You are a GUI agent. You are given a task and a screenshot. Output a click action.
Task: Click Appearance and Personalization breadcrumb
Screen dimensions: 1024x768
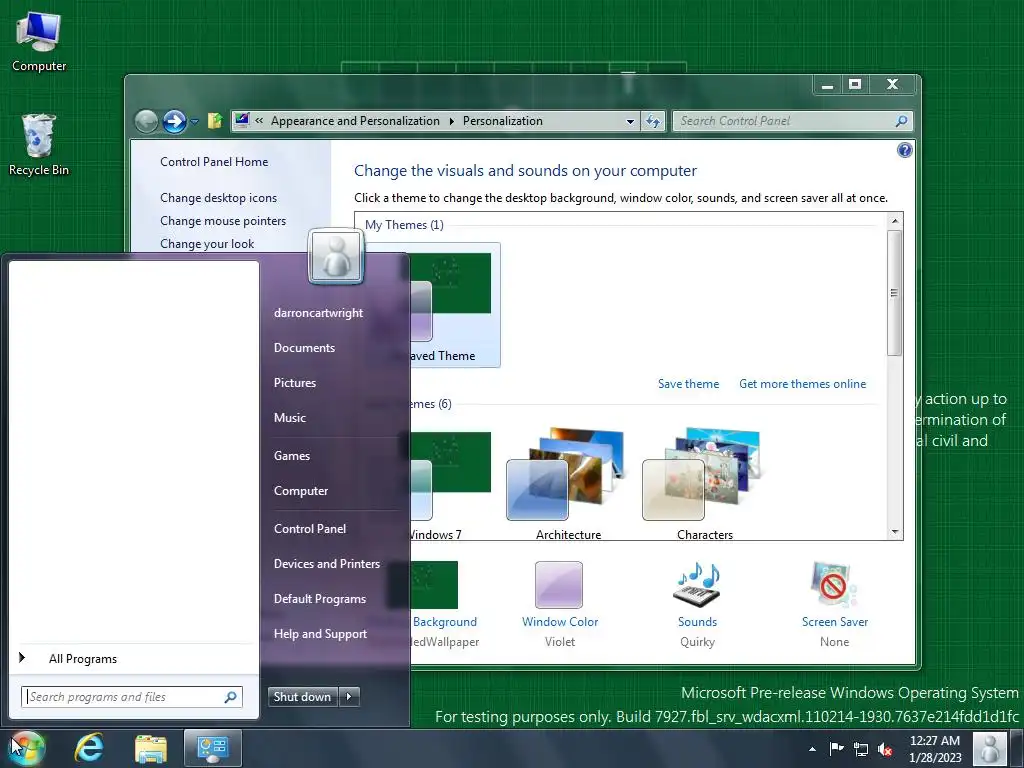[x=355, y=121]
